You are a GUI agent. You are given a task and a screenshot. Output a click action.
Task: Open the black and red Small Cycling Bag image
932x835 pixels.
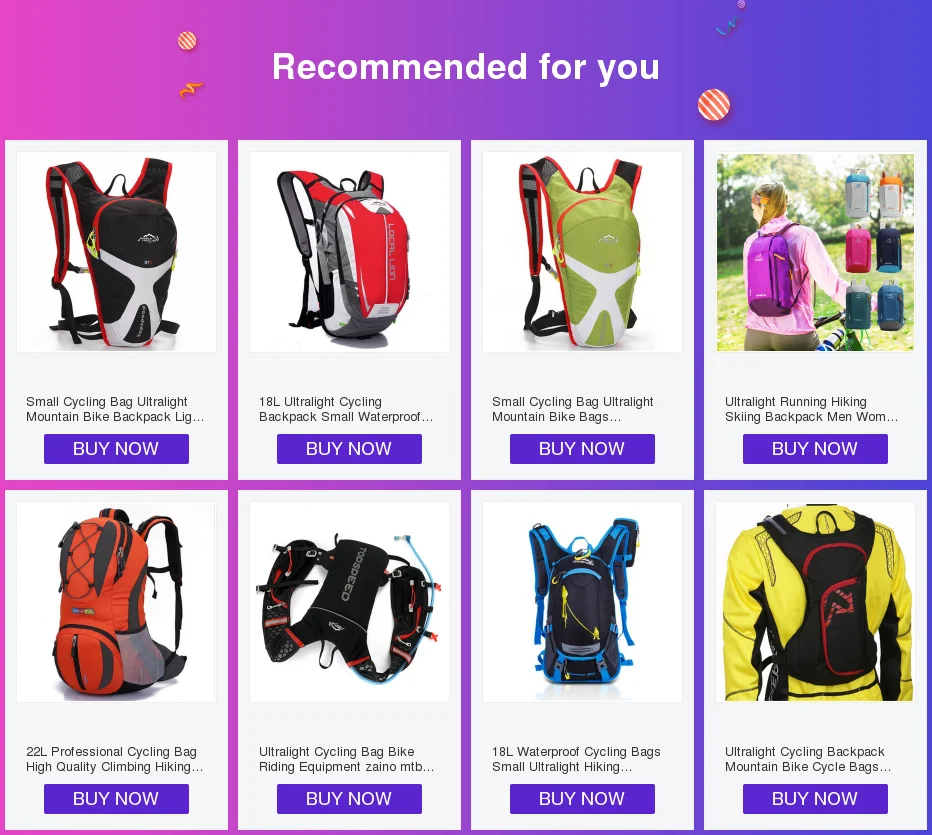(x=116, y=252)
